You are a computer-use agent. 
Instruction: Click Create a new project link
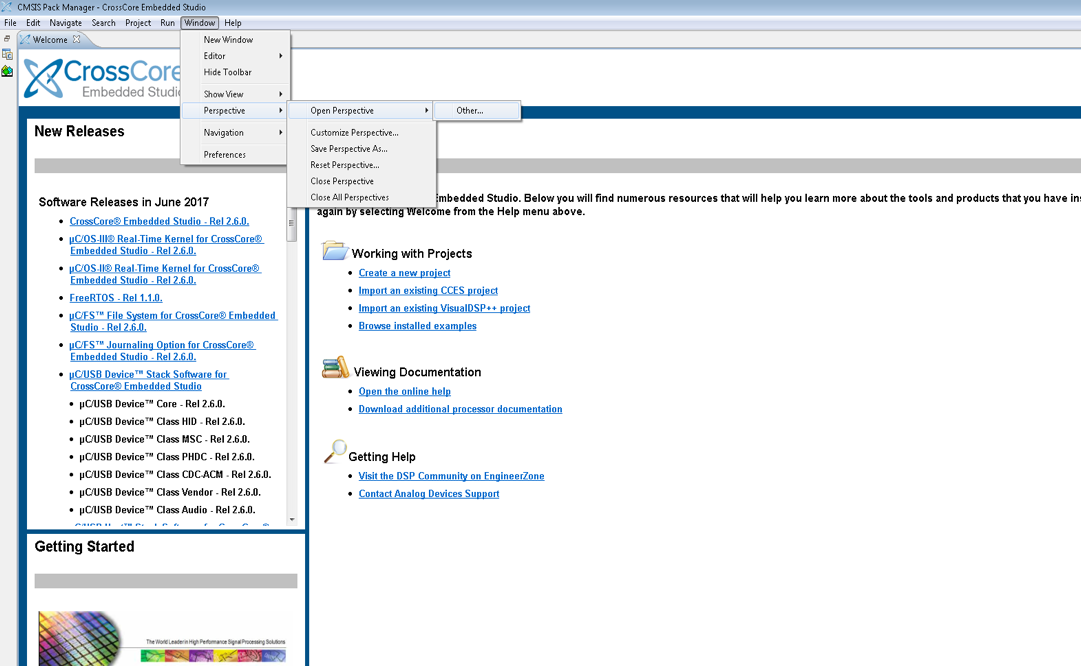404,273
